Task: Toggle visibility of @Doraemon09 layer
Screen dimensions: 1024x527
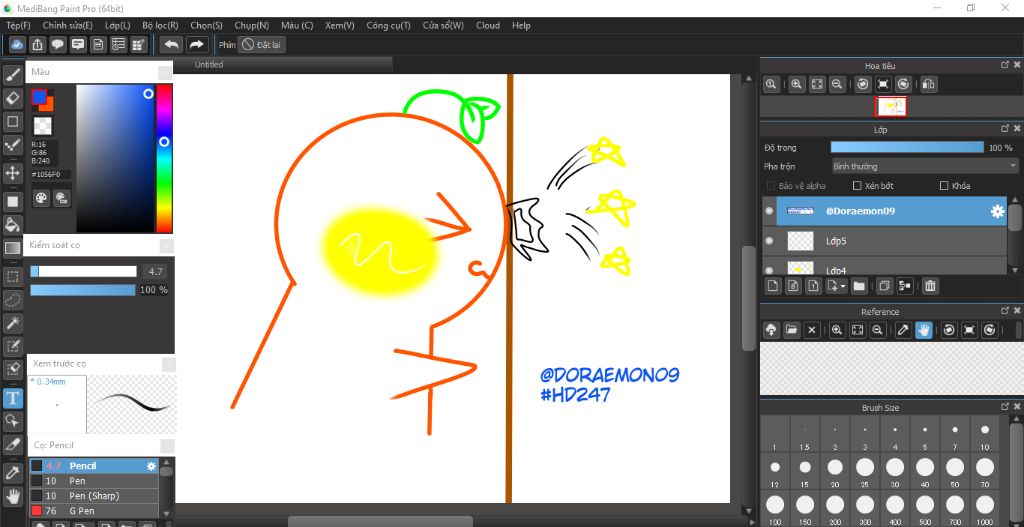Action: tap(769, 211)
